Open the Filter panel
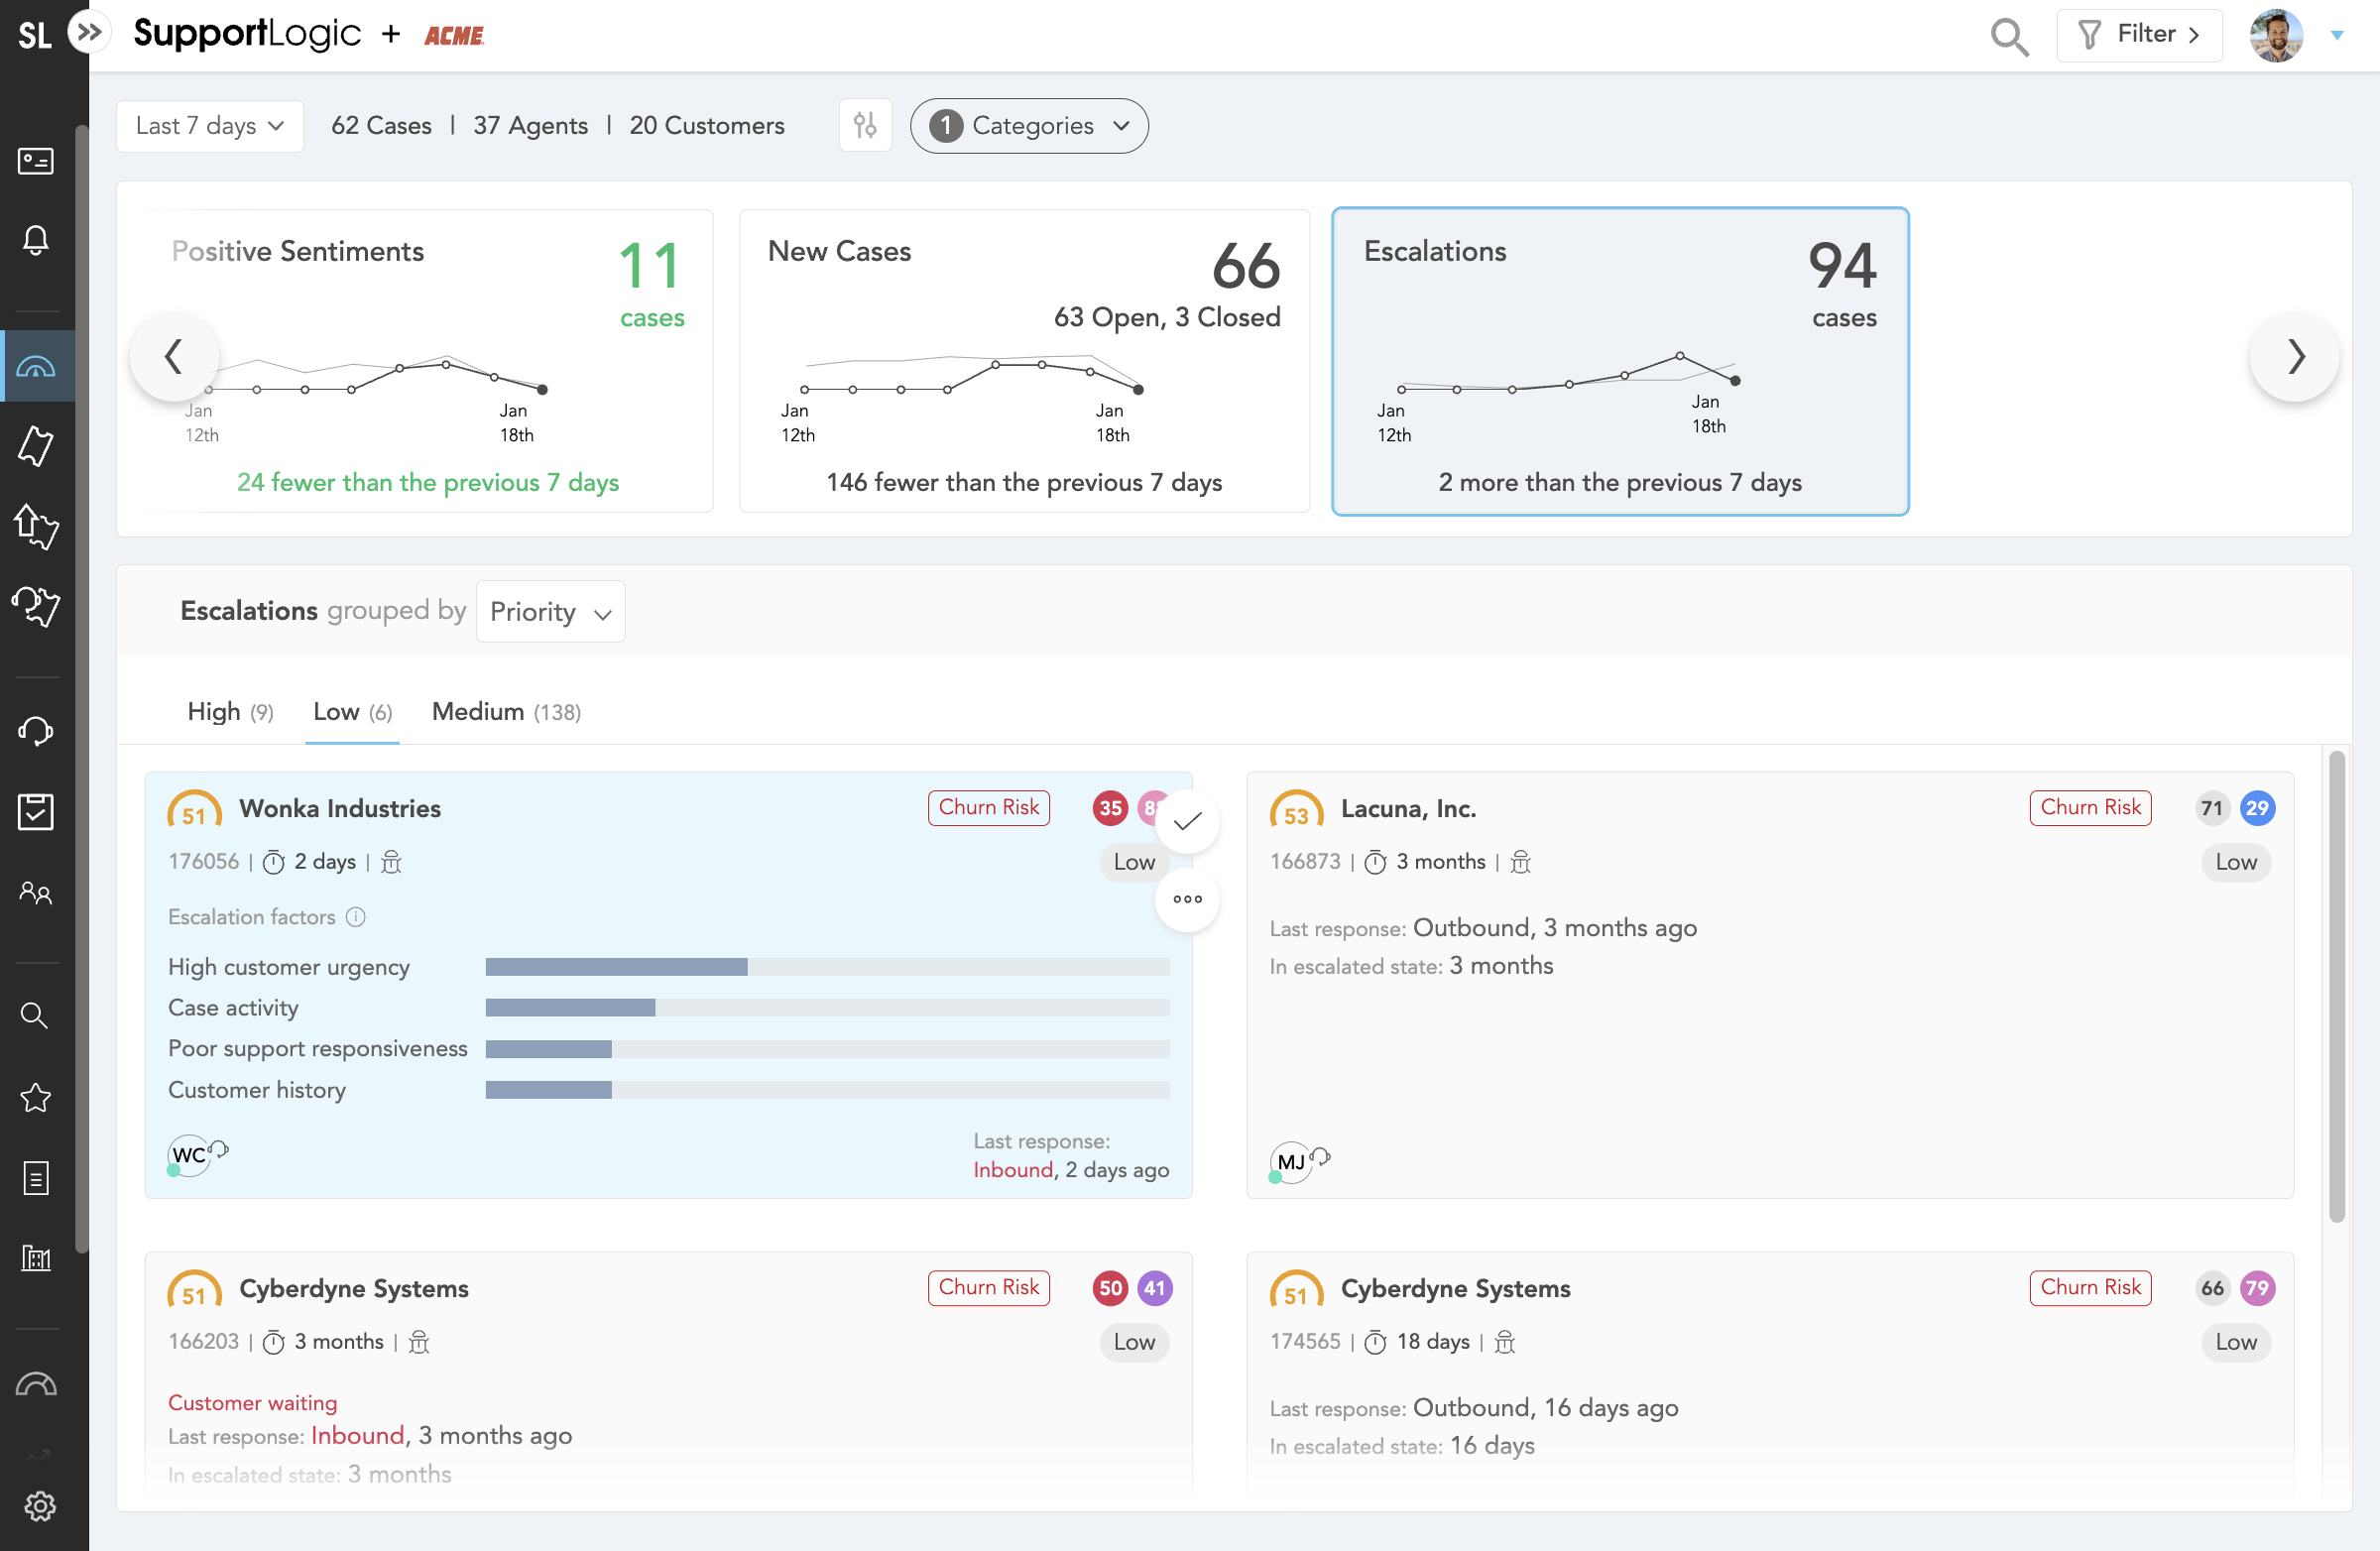The height and width of the screenshot is (1551, 2380). tap(2139, 35)
